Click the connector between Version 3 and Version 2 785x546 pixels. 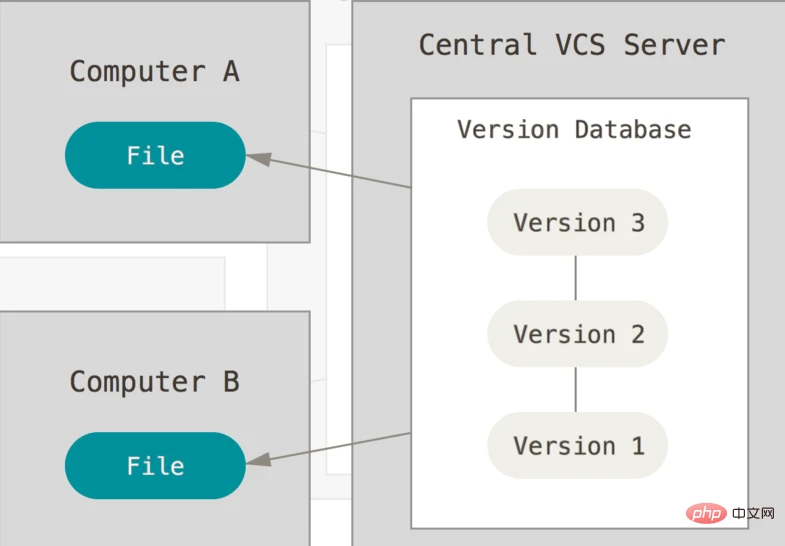(575, 278)
